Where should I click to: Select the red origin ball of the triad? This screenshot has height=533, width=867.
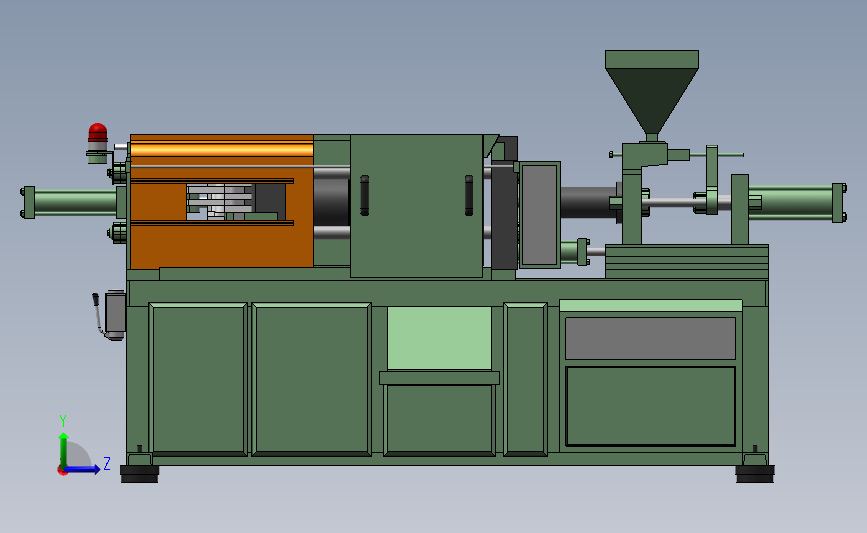click(x=62, y=471)
